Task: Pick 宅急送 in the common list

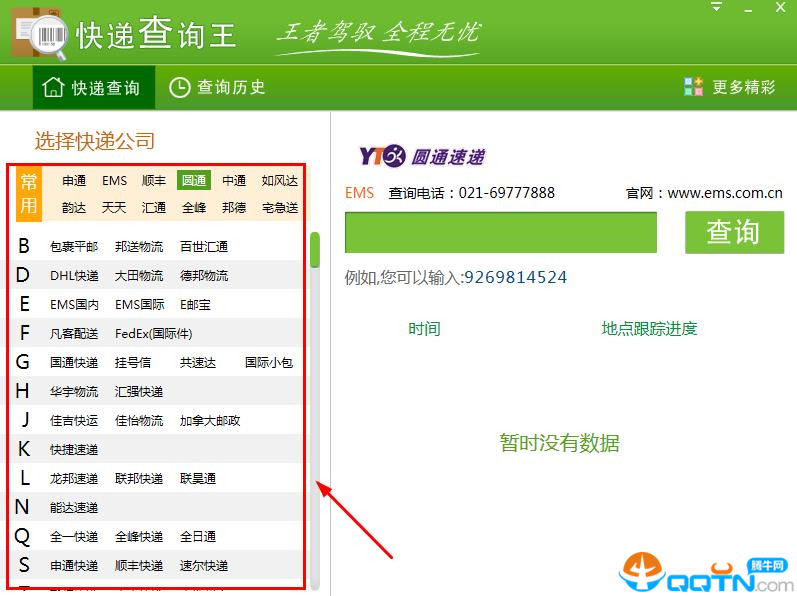Action: [x=280, y=208]
